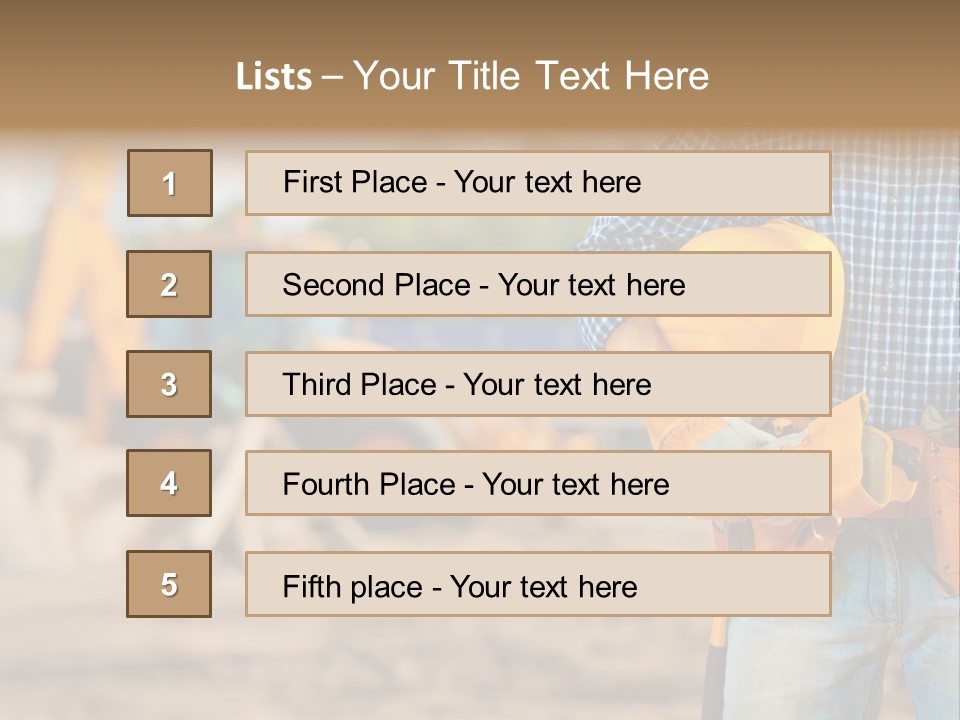Click the First Place text box
Viewport: 960px width, 720px height.
point(537,183)
